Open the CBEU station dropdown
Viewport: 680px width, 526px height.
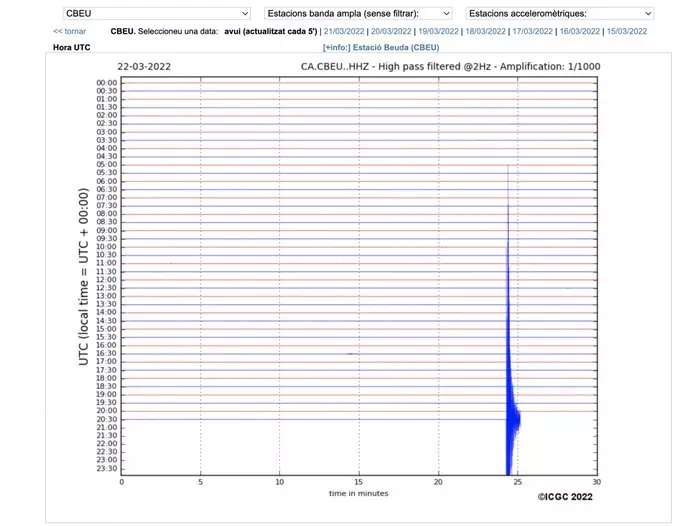click(156, 14)
